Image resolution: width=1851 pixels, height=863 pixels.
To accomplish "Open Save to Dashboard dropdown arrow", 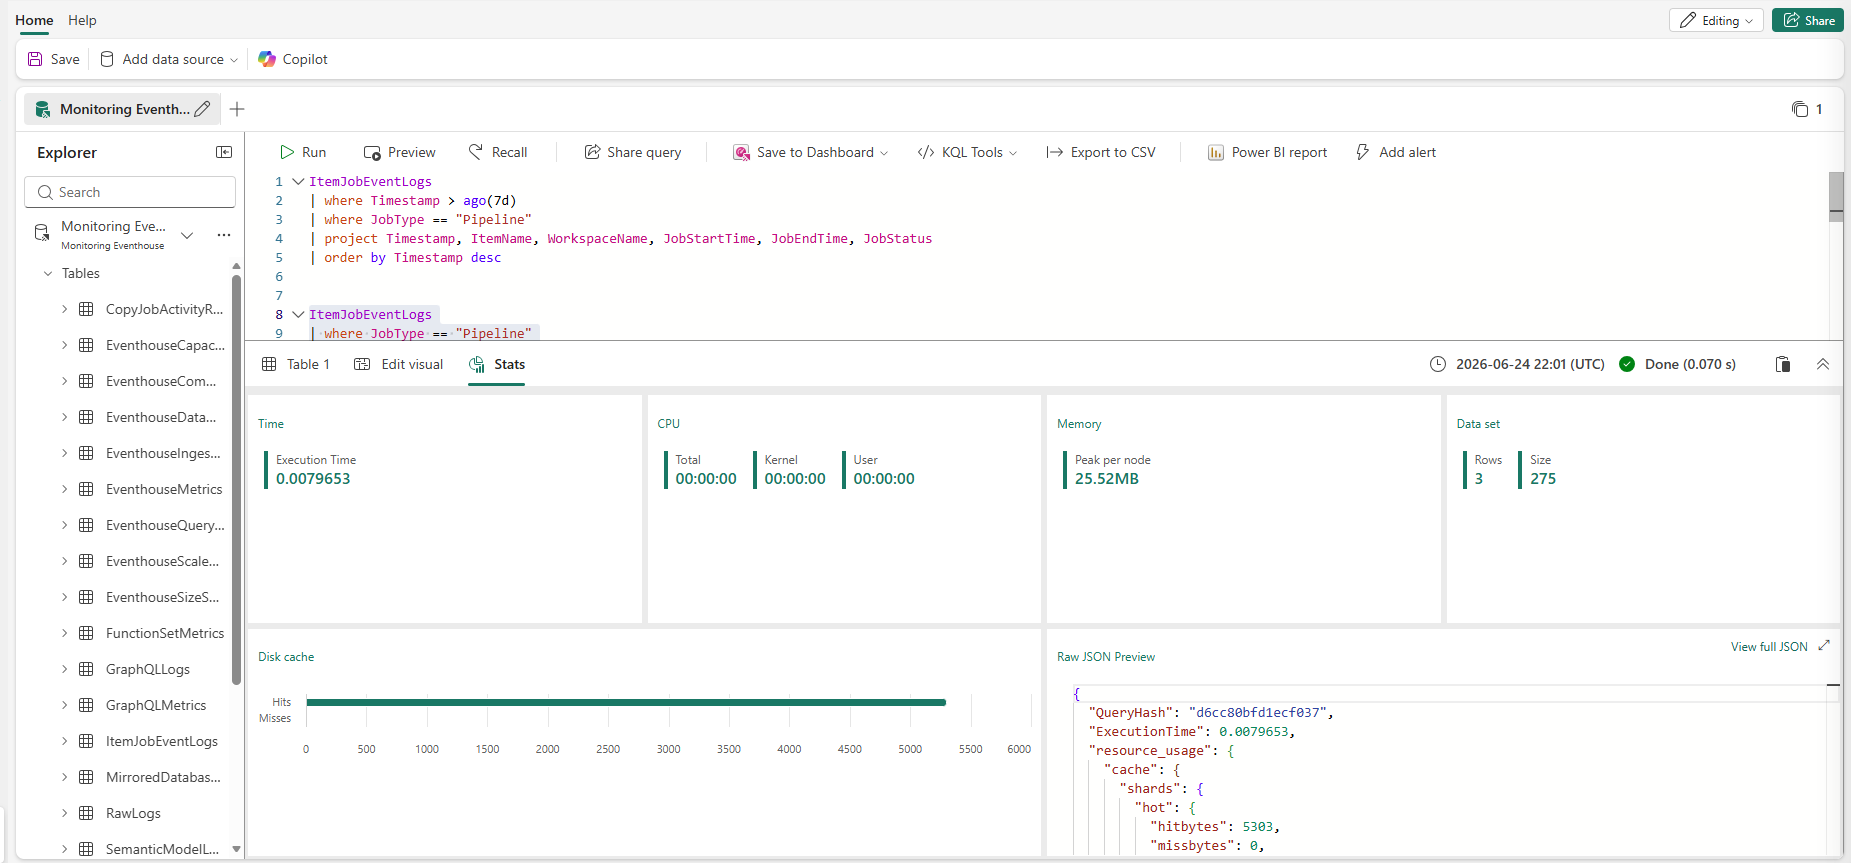I will [x=884, y=153].
